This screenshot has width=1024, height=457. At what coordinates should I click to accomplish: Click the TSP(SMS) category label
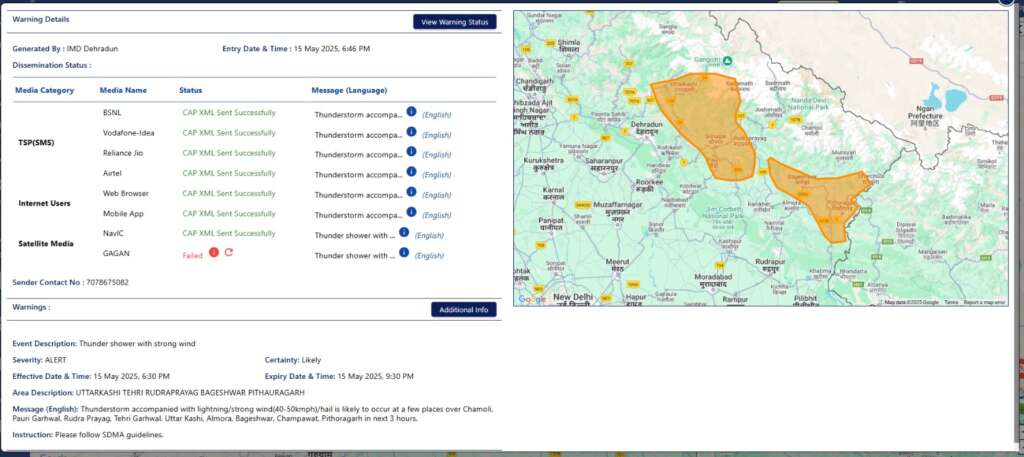(37, 142)
